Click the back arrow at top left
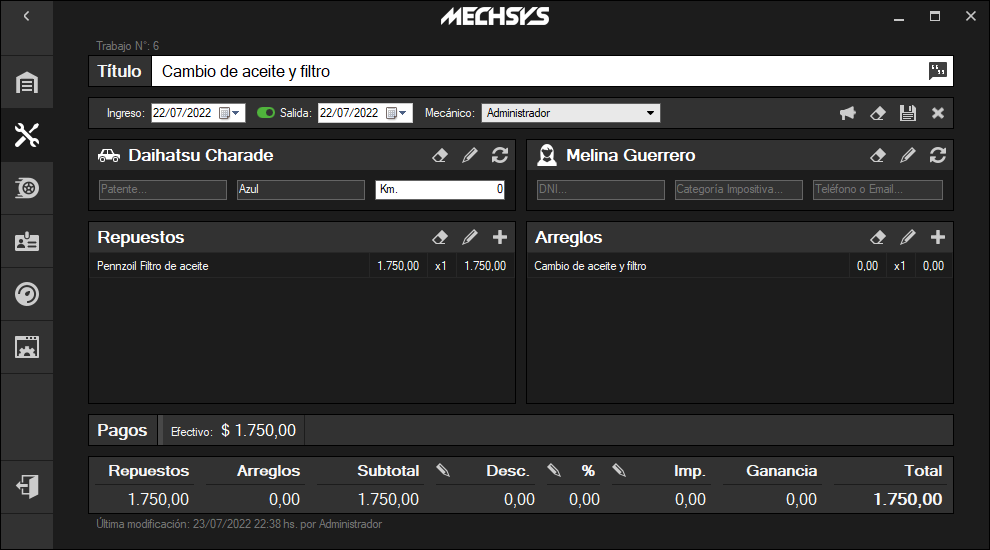 26,16
